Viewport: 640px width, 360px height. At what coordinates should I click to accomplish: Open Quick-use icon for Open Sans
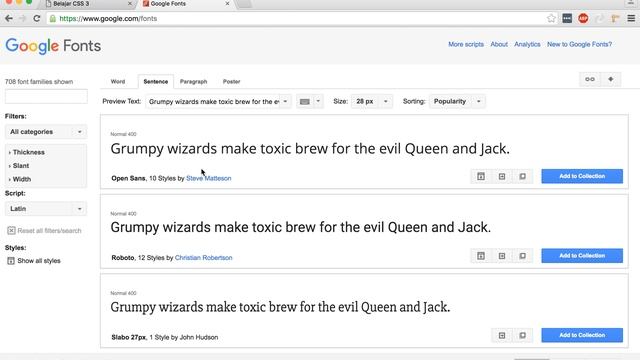(502, 176)
